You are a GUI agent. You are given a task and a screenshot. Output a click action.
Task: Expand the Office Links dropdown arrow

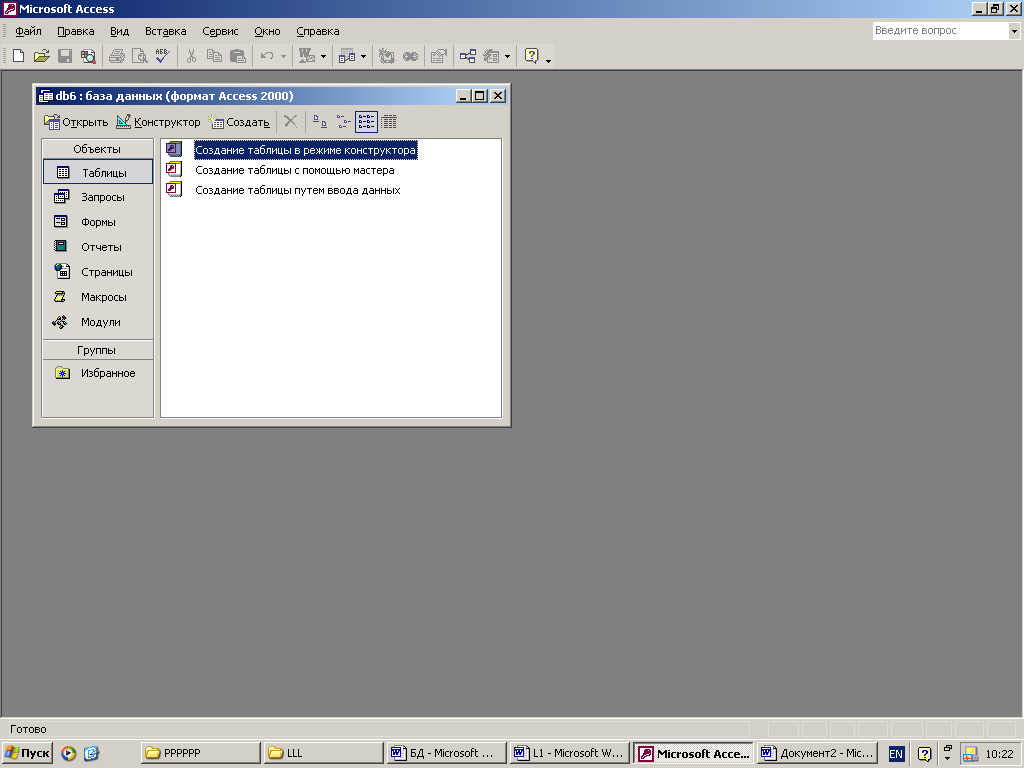[323, 56]
